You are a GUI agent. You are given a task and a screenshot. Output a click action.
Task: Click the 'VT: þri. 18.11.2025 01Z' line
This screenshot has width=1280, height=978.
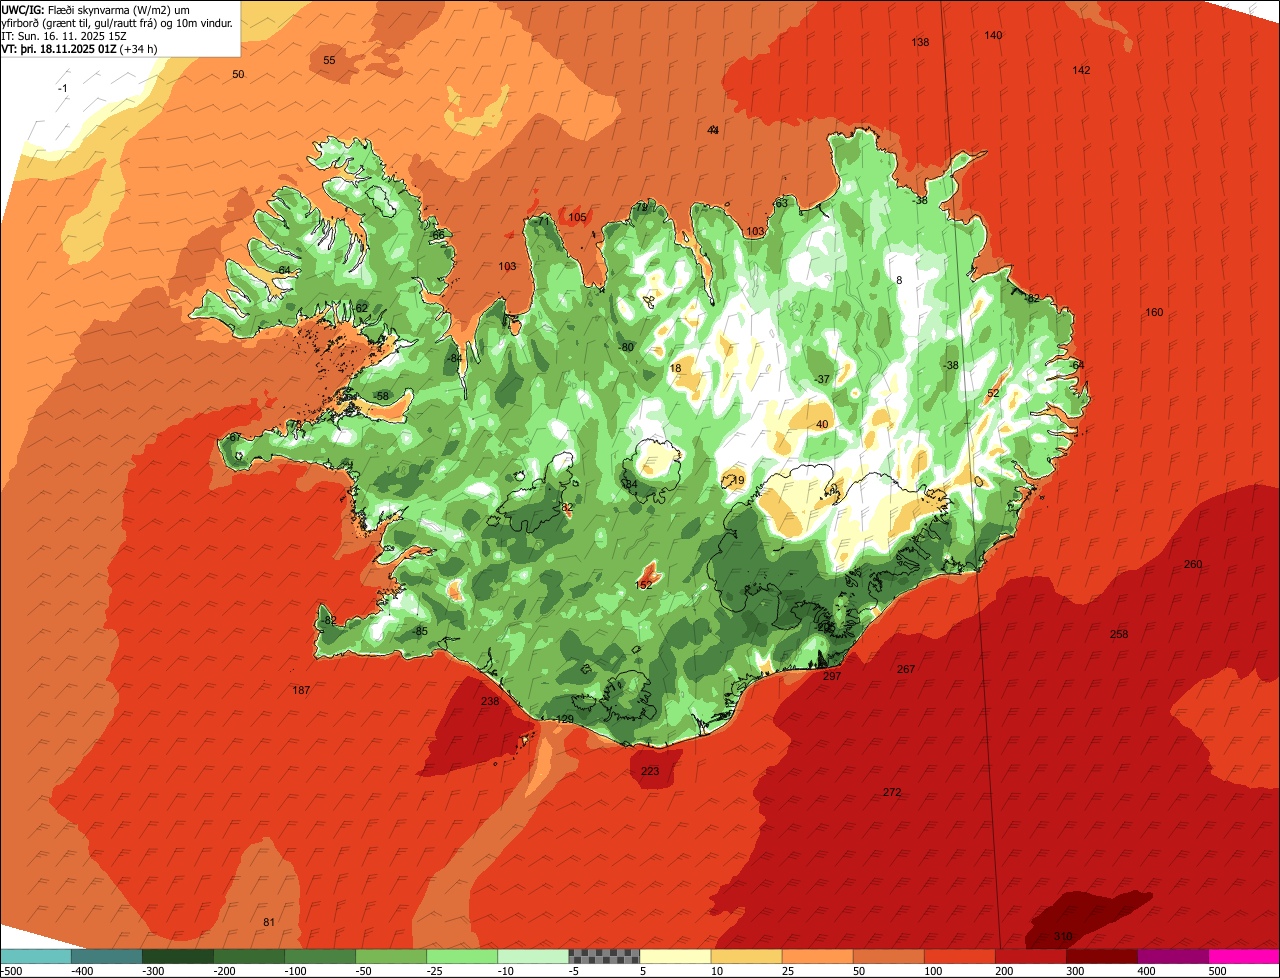[x=59, y=48]
